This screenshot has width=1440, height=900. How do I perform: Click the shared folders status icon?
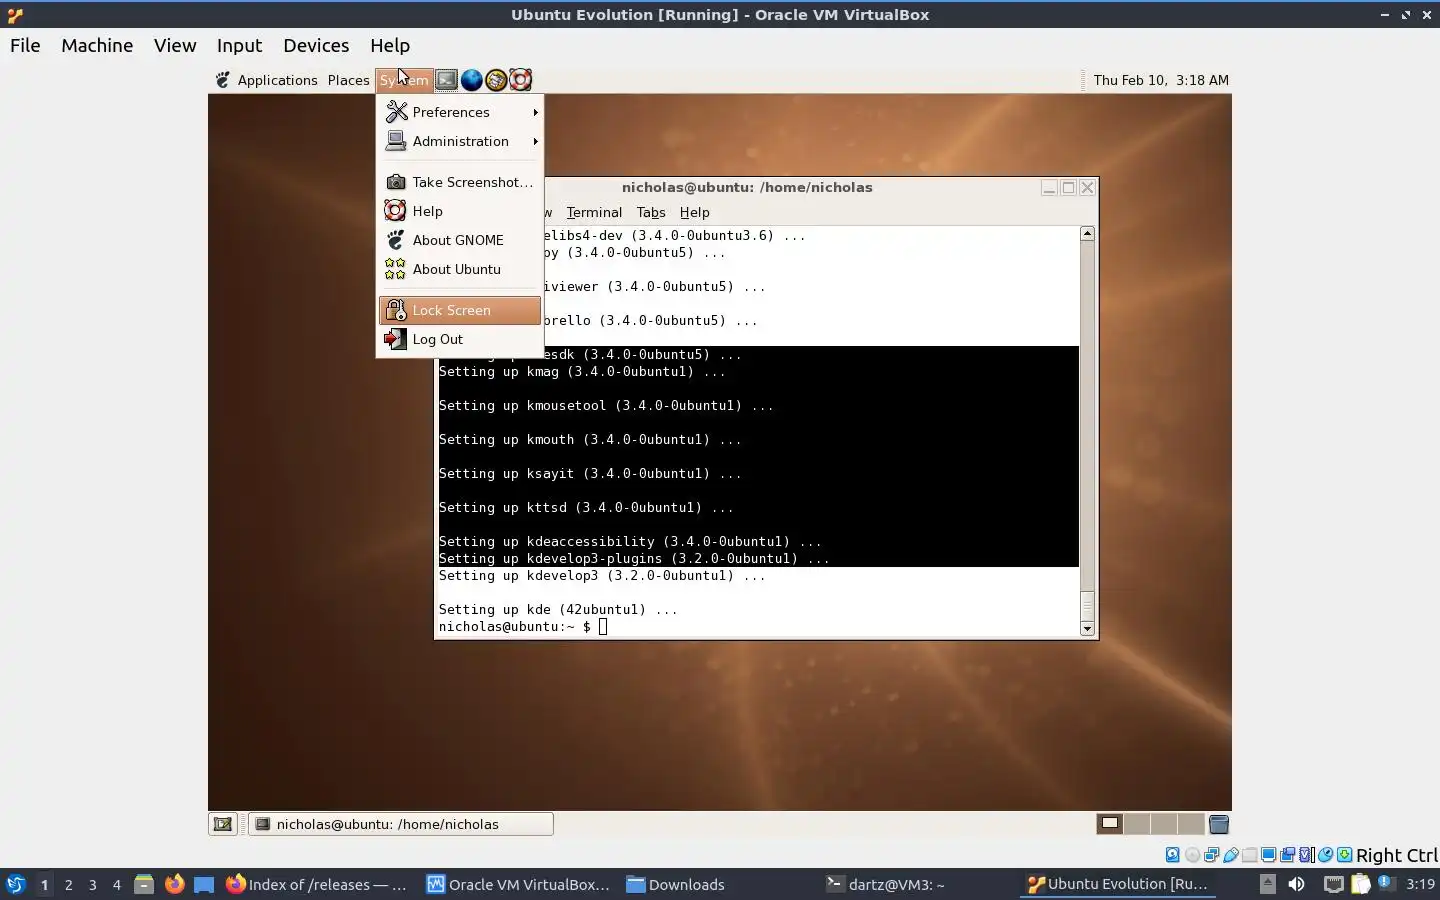click(x=1250, y=855)
